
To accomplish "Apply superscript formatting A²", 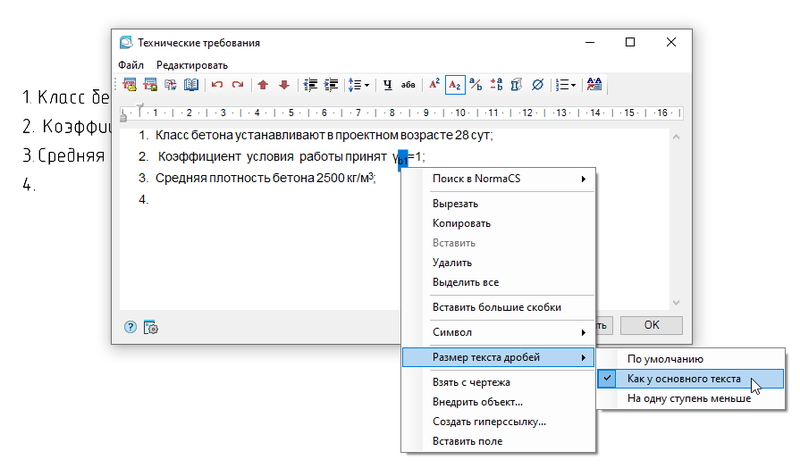I will pos(434,85).
